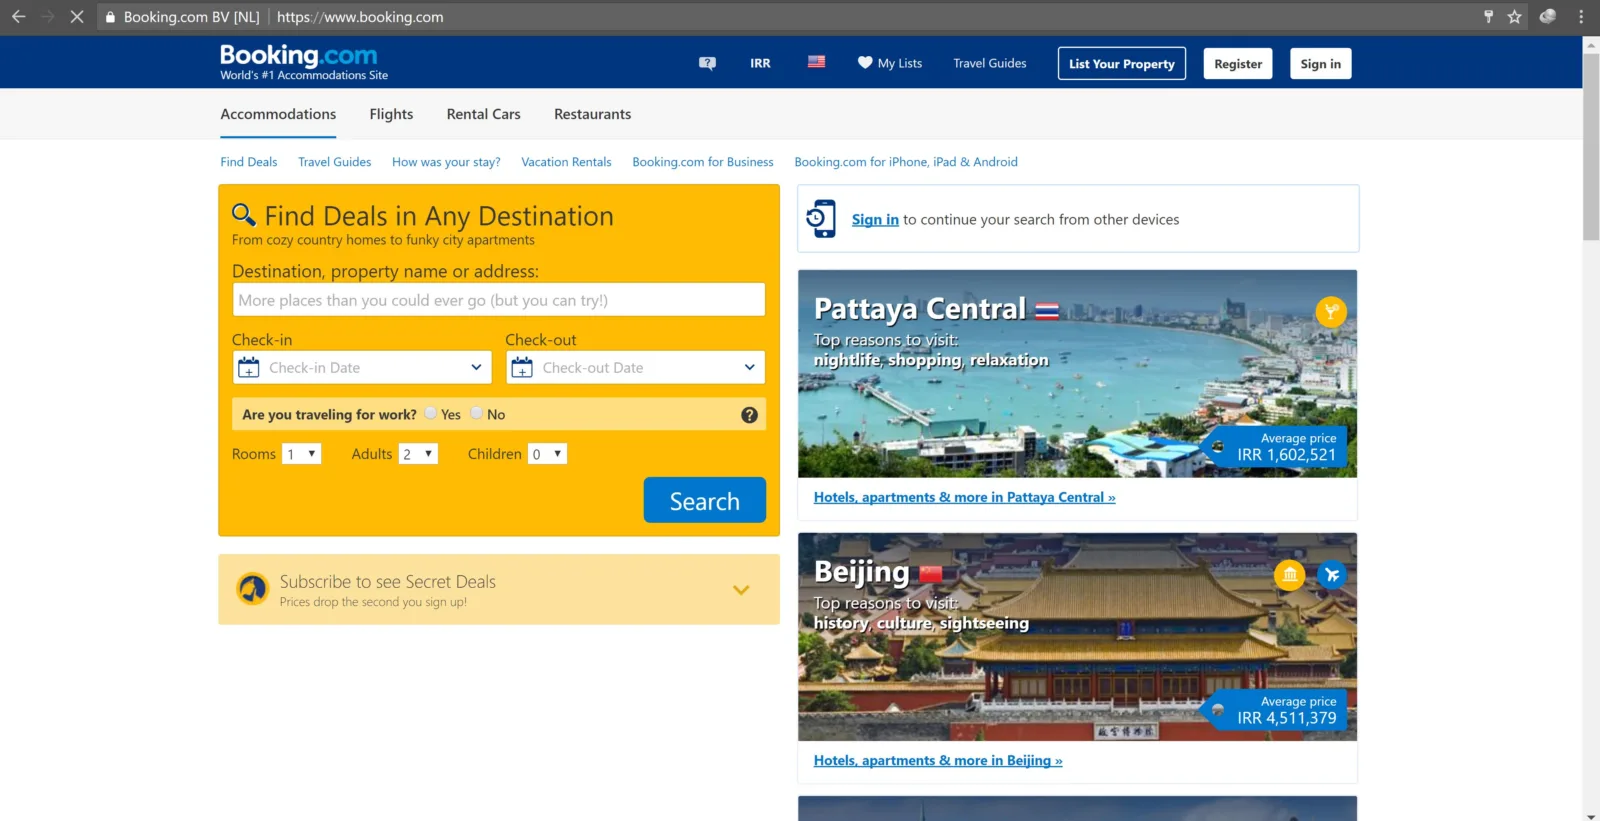1600x821 pixels.
Task: Click the China flag next to Beijing
Action: (x=931, y=574)
